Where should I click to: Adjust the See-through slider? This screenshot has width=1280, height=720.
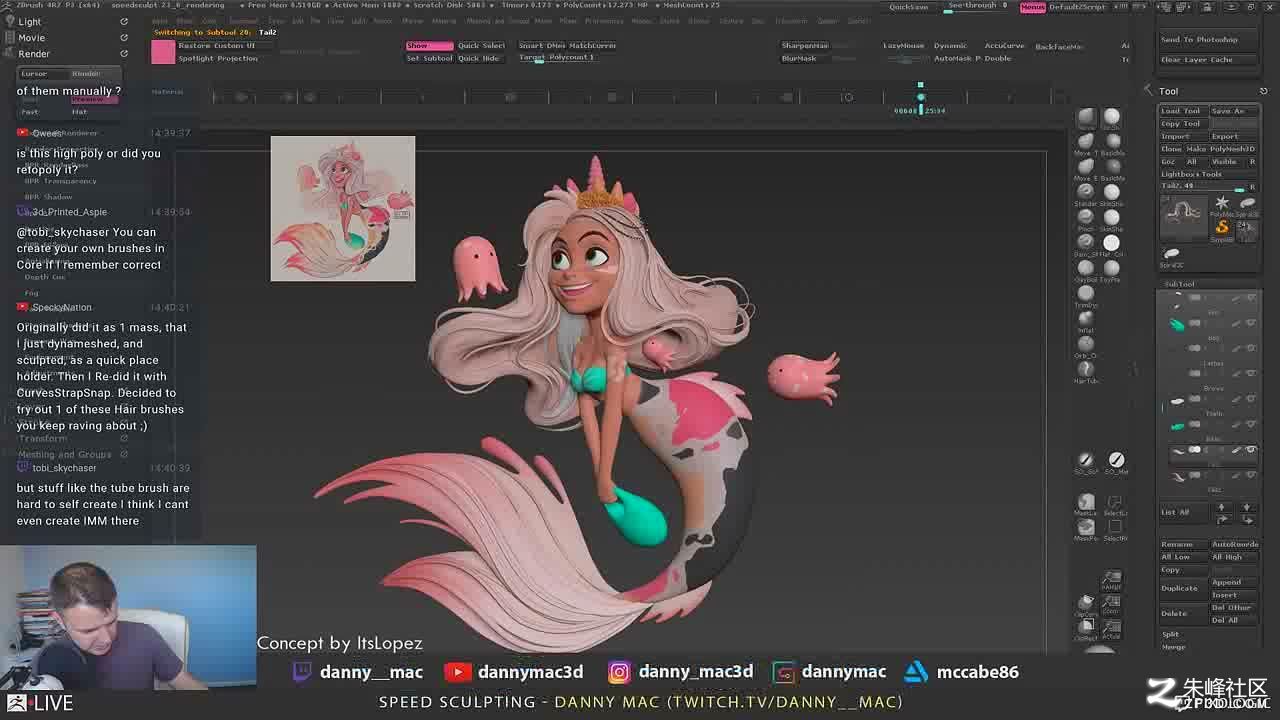pos(973,6)
